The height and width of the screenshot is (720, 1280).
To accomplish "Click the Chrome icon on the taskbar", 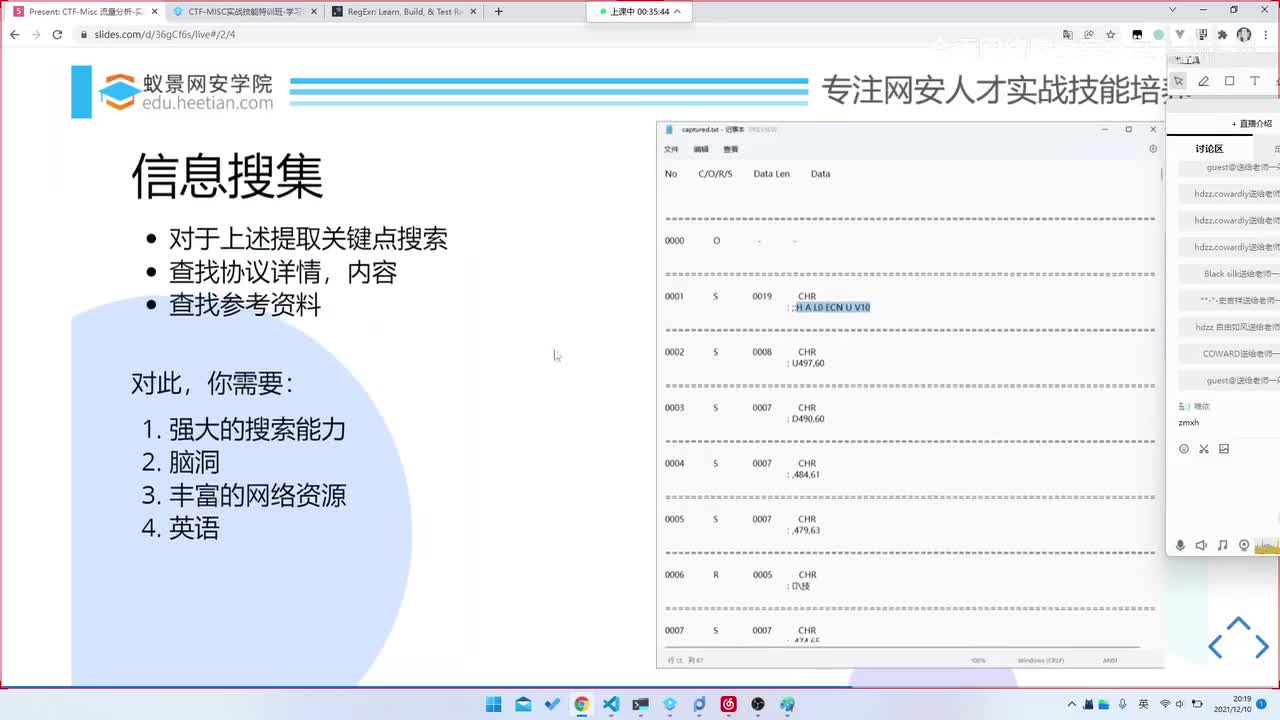I will [x=581, y=704].
